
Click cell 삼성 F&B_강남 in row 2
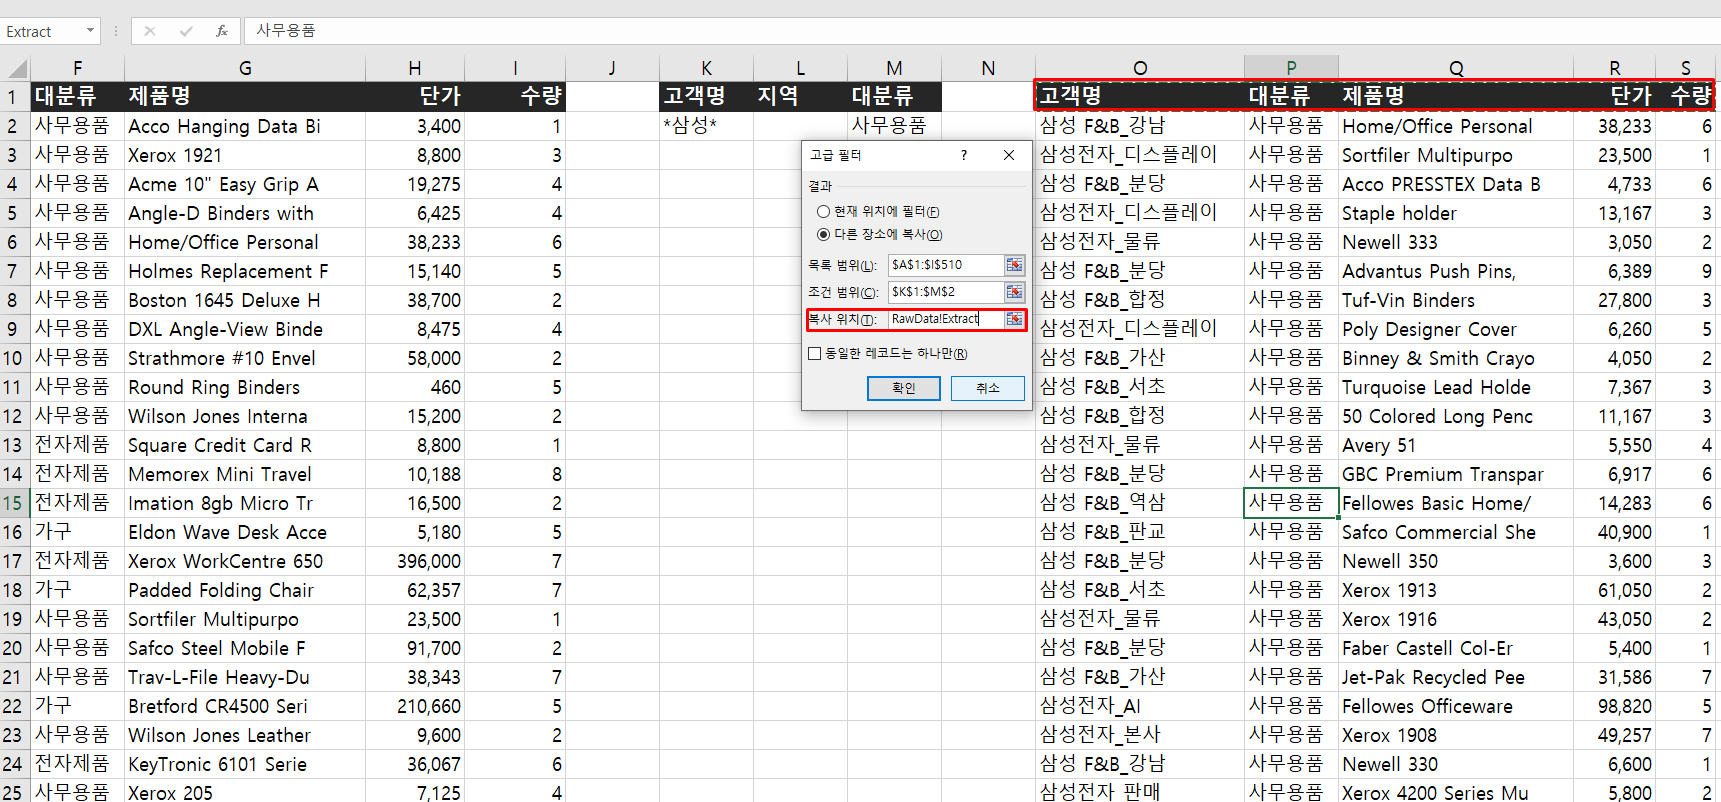tap(1140, 126)
